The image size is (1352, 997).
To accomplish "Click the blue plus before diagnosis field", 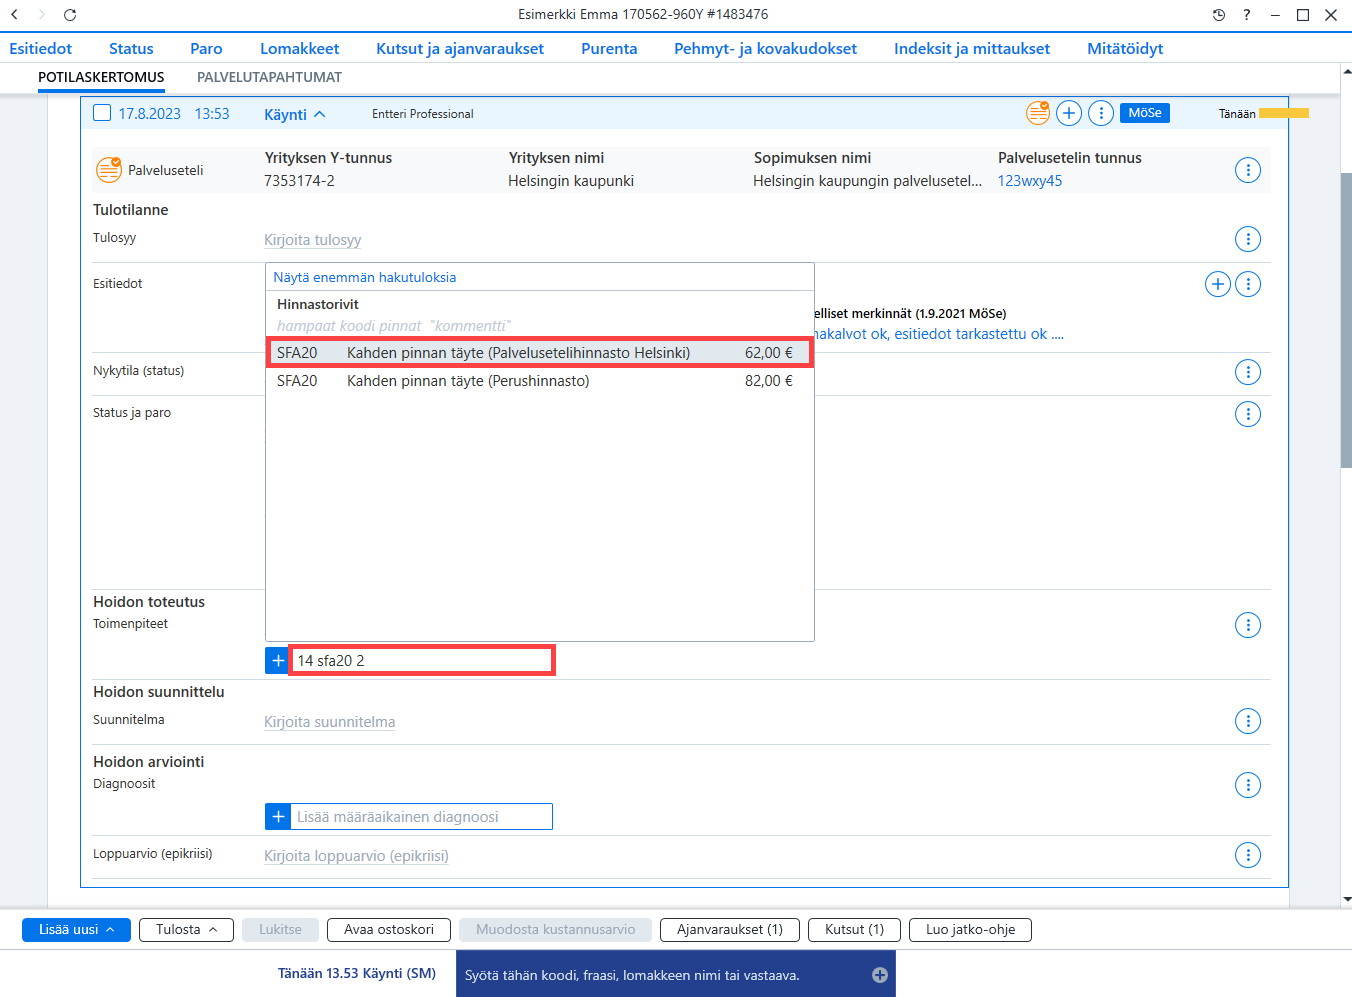I will (277, 817).
